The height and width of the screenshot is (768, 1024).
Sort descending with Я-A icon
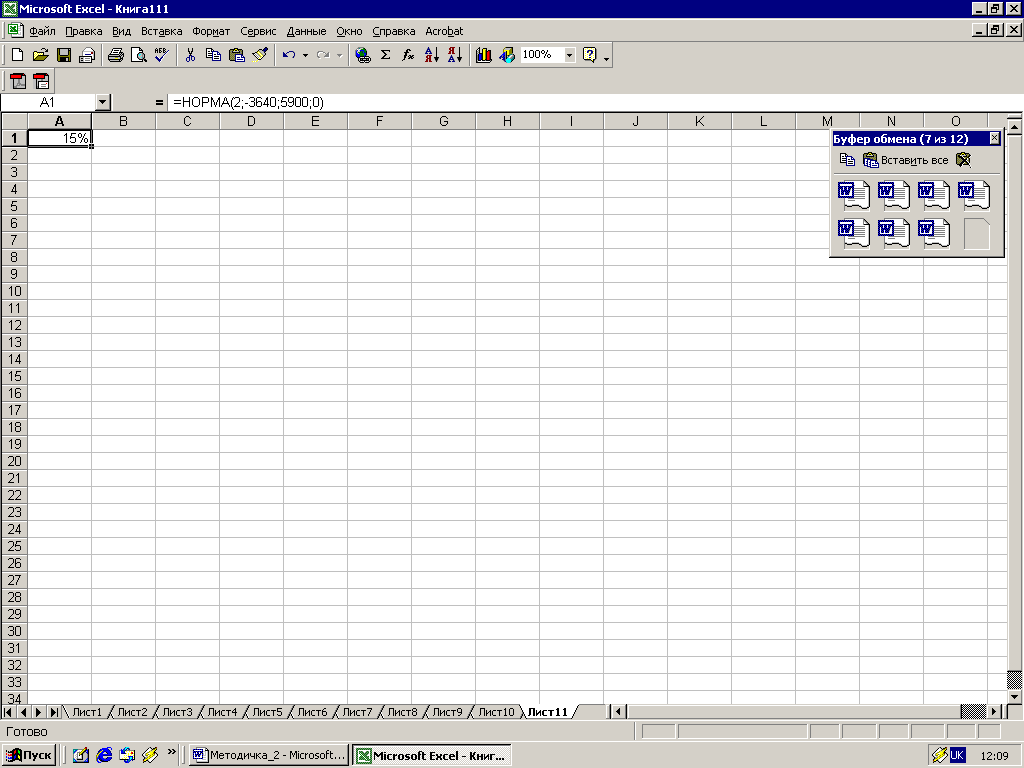click(x=455, y=55)
